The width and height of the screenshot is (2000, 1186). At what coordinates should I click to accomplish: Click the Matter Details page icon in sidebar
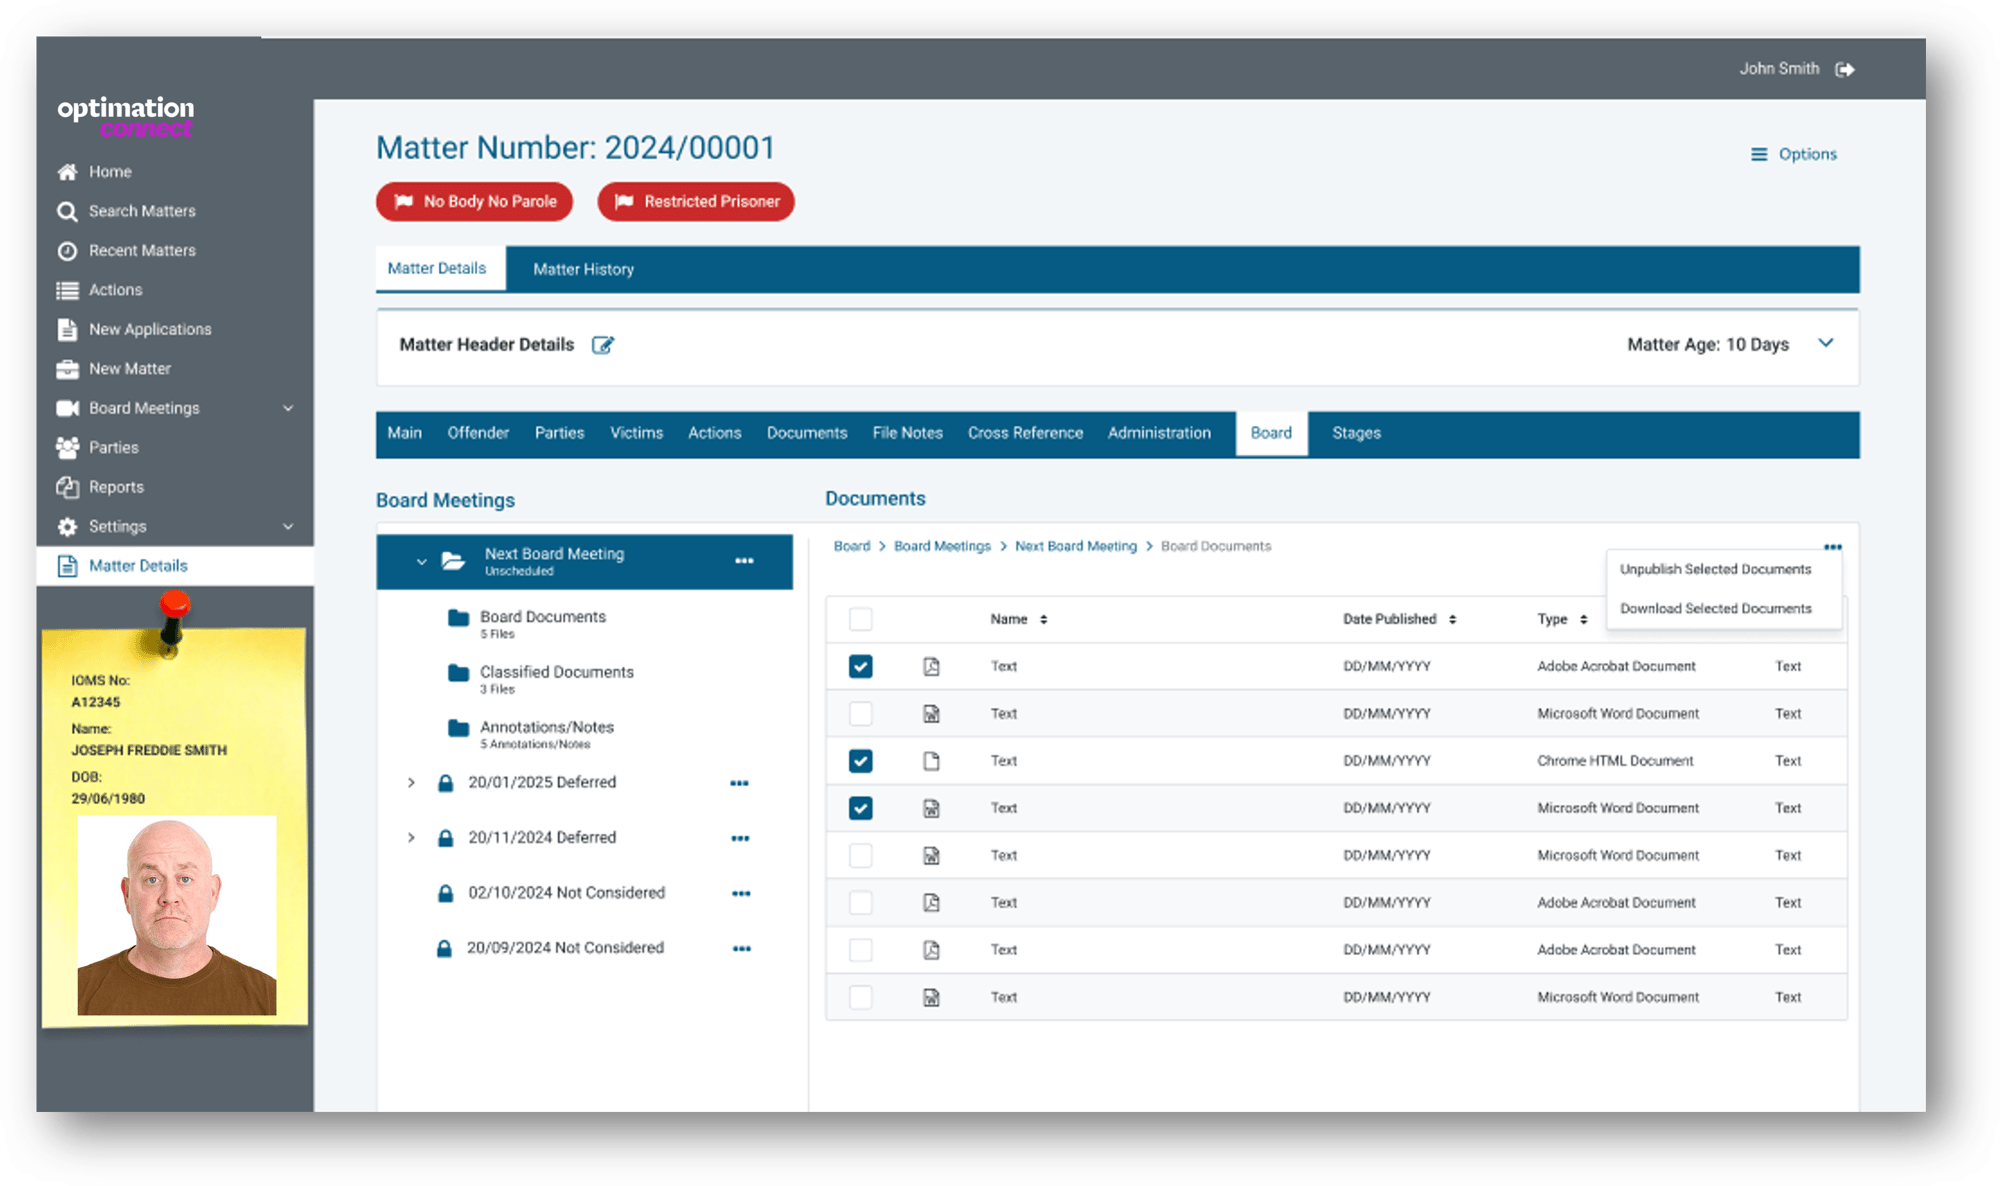click(67, 566)
